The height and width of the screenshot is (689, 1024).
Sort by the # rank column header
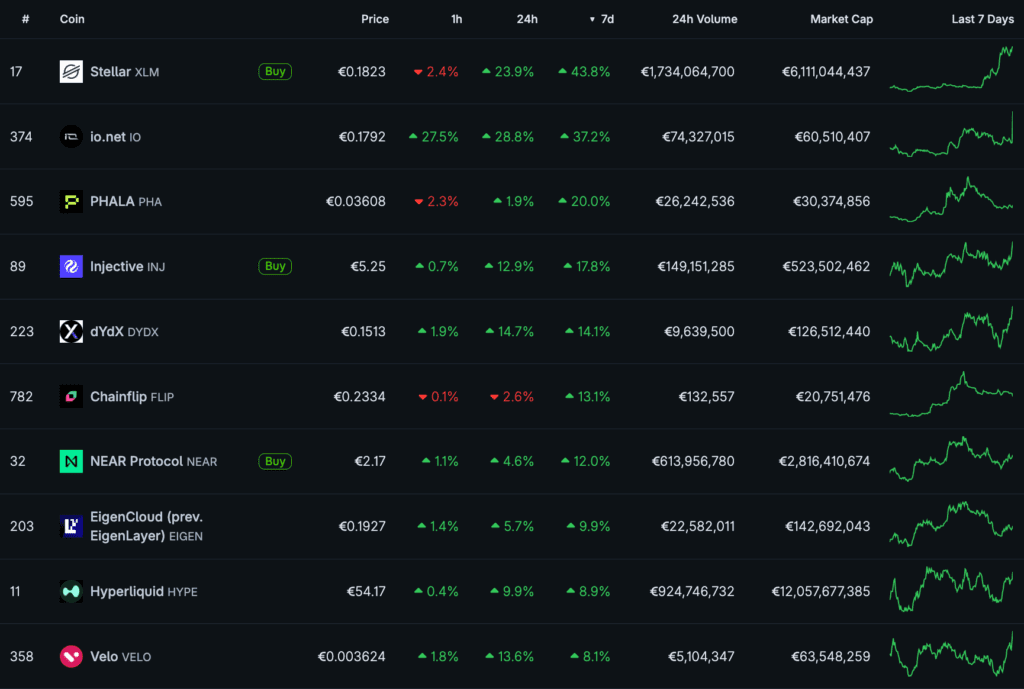(x=25, y=19)
